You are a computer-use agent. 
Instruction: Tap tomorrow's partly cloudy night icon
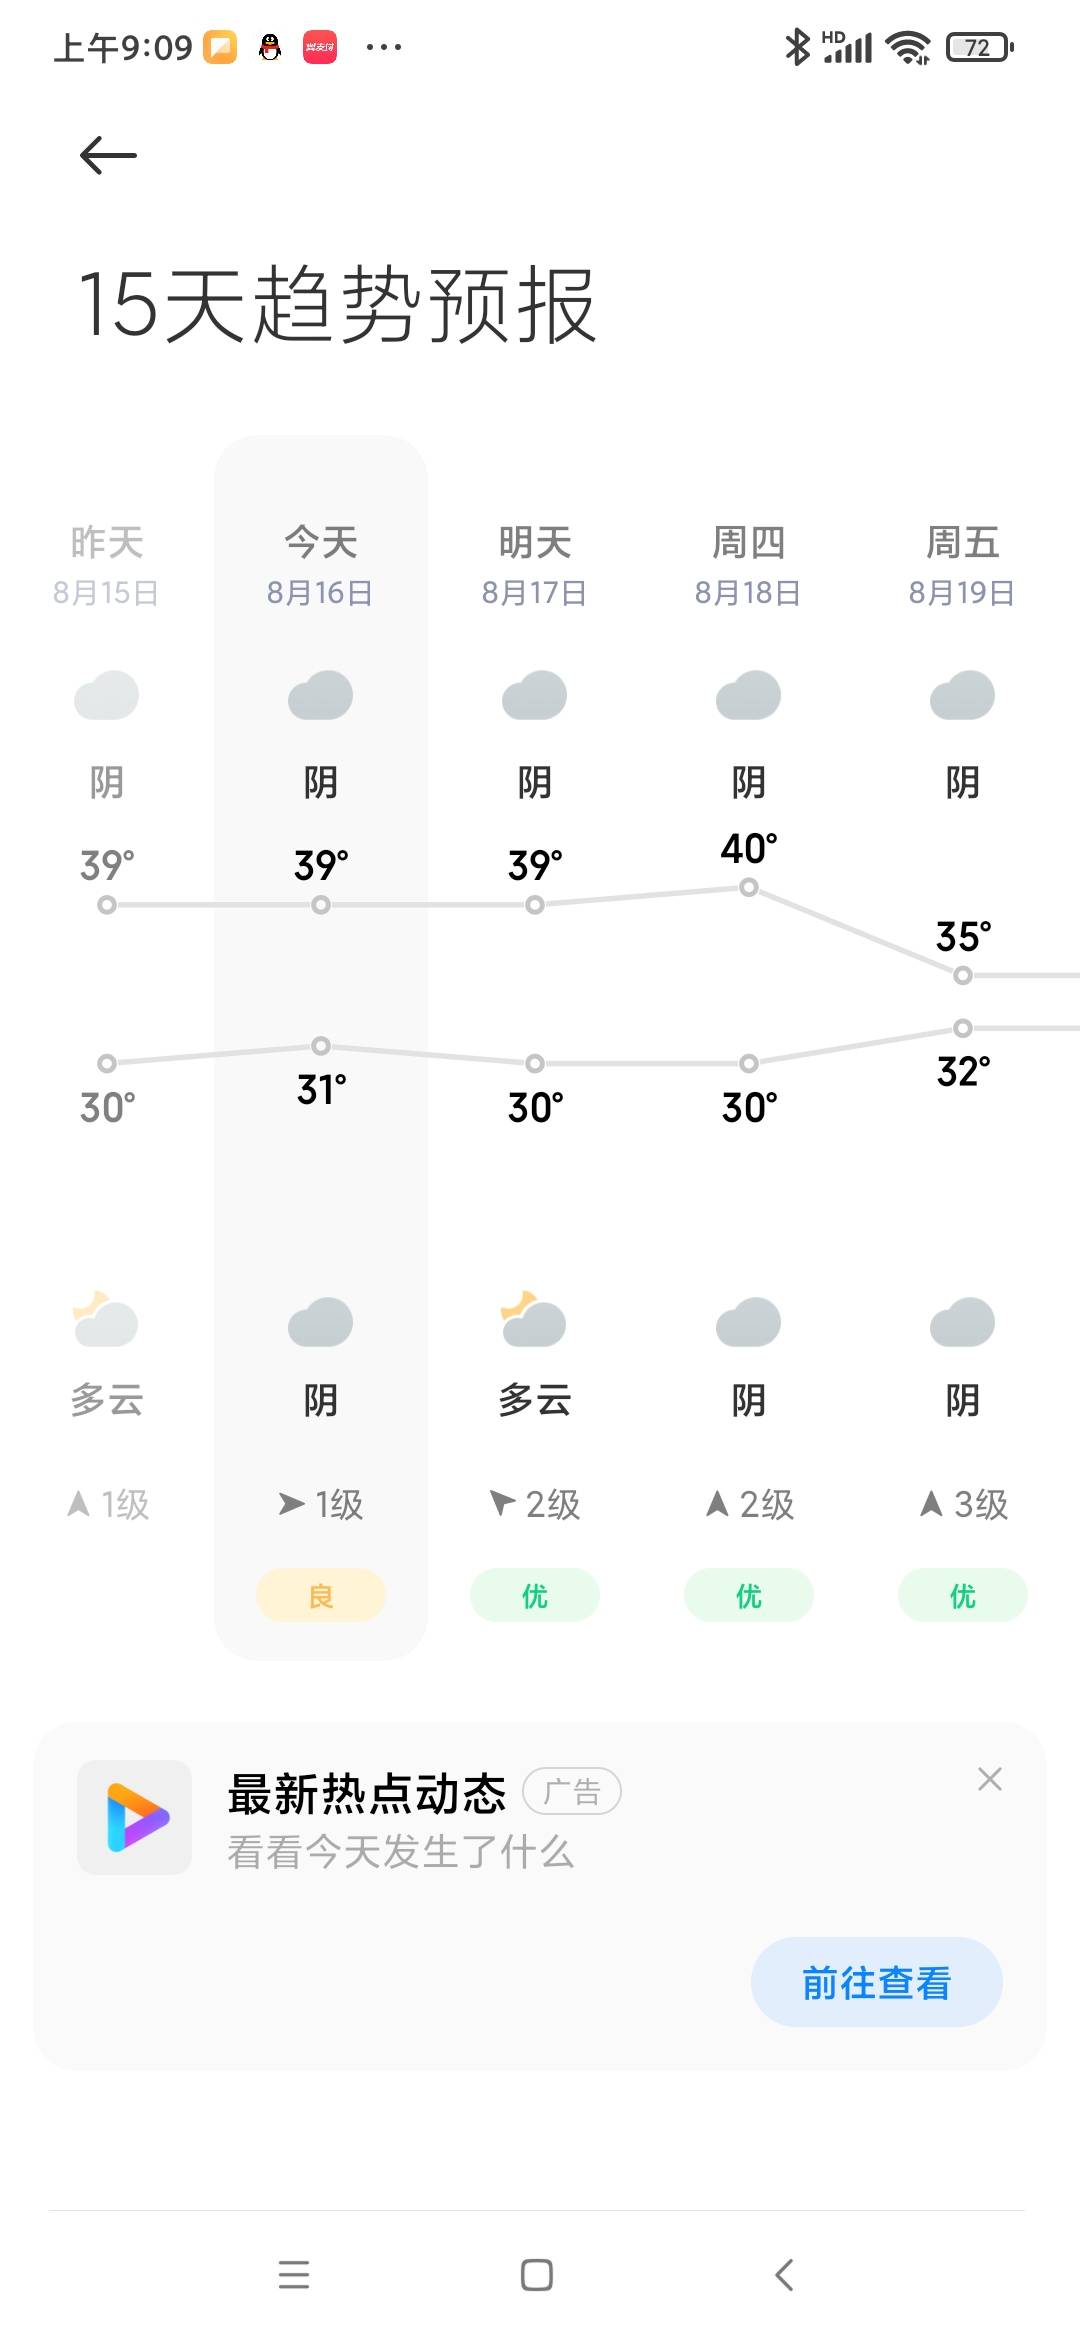[534, 1320]
